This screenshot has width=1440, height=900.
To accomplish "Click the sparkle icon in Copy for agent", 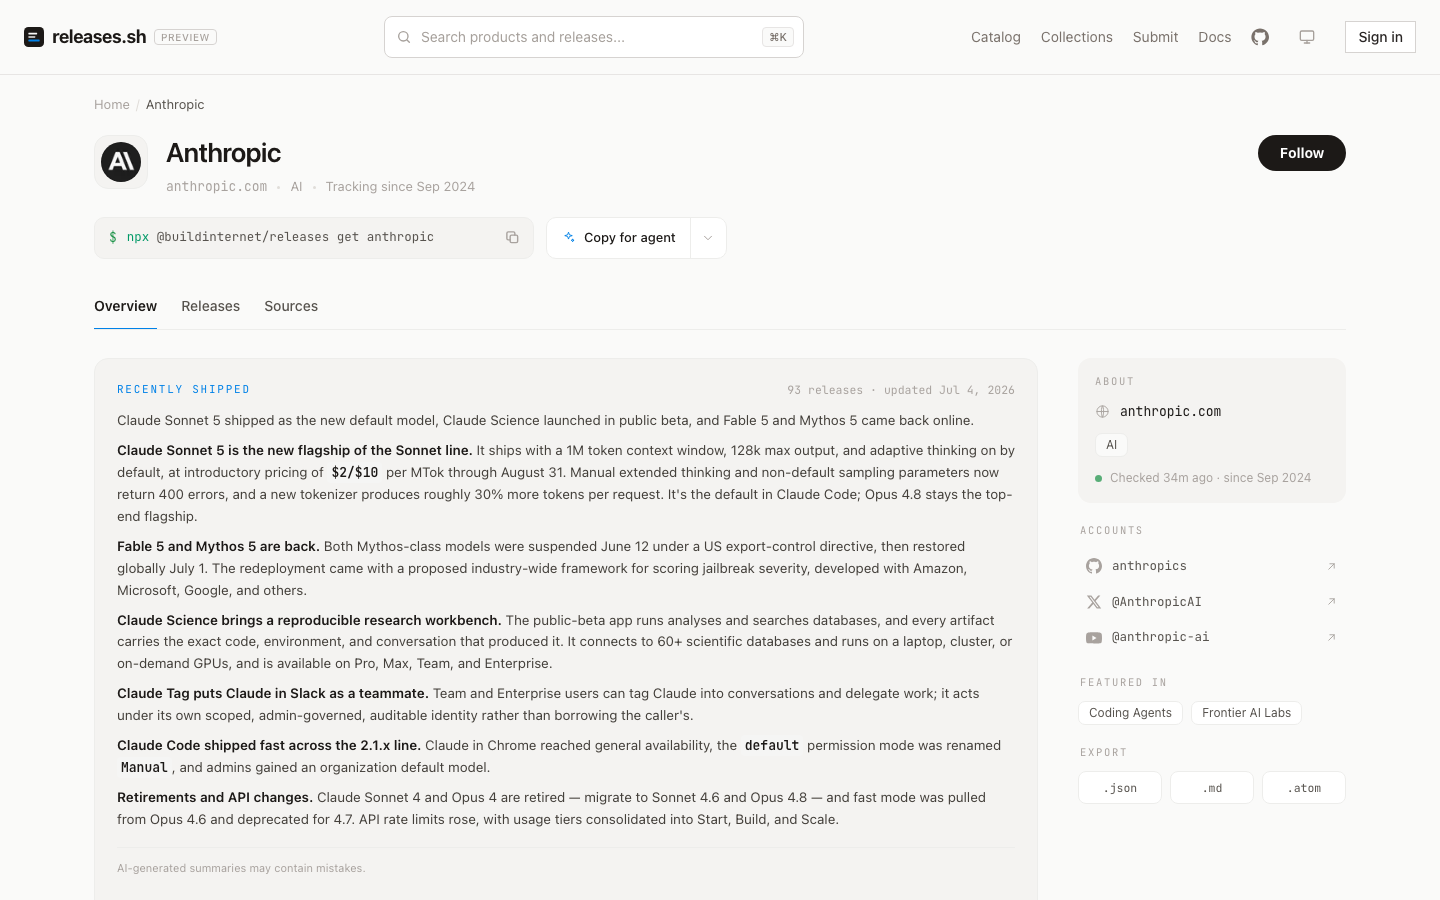I will coord(569,237).
